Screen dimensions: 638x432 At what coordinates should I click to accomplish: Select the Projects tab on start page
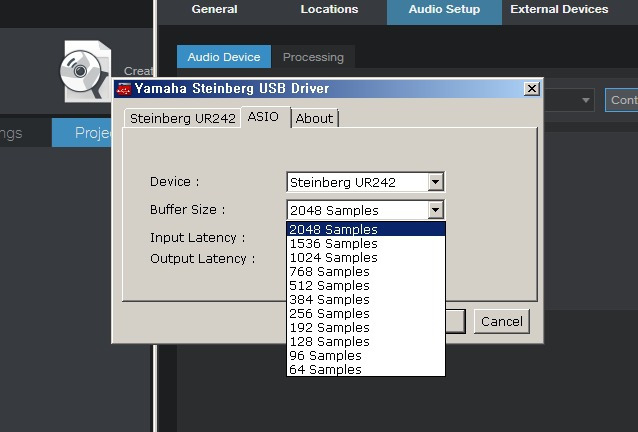(82, 133)
